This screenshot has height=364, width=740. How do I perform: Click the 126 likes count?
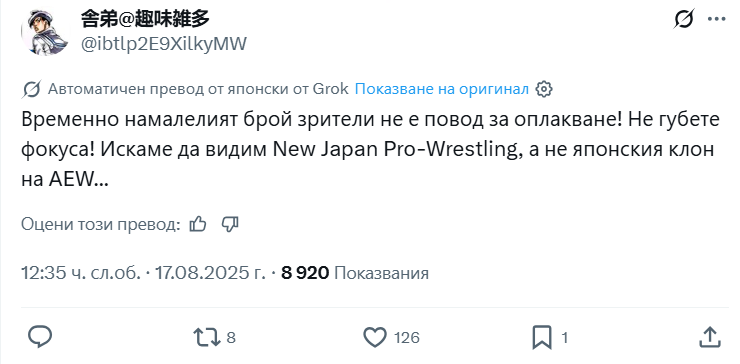pyautogui.click(x=407, y=338)
